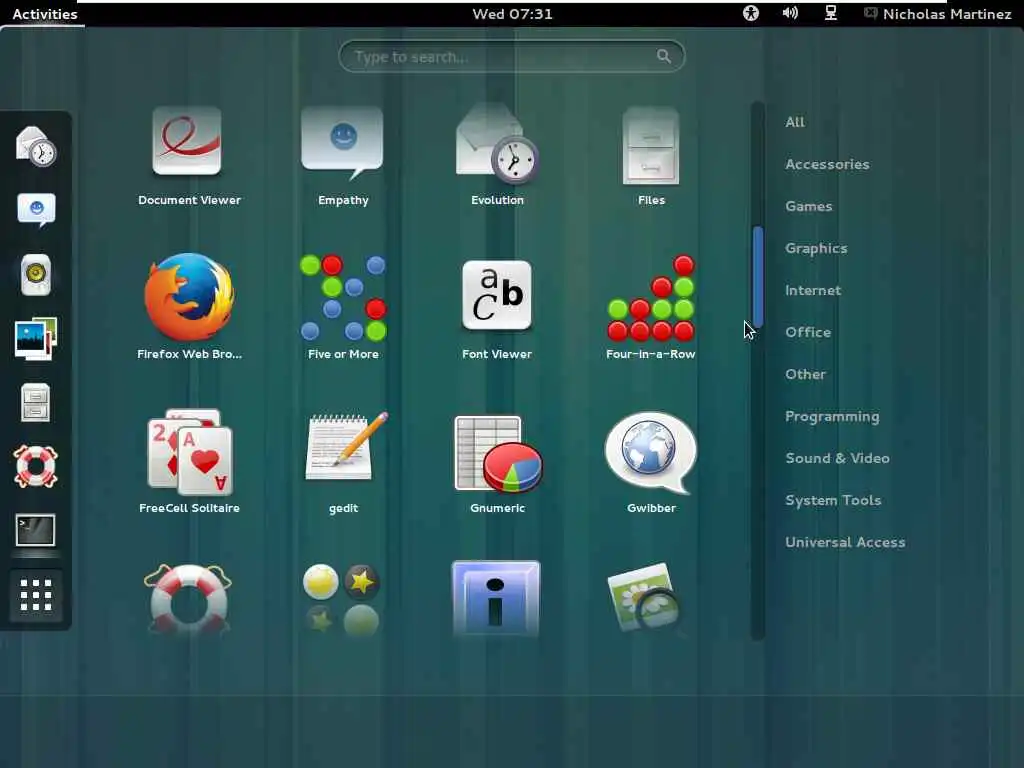Show All application categories

[795, 122]
